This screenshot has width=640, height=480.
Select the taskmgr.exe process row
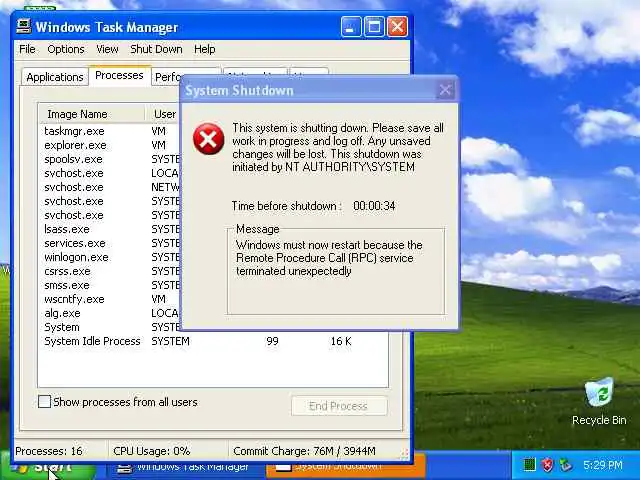pyautogui.click(x=110, y=131)
